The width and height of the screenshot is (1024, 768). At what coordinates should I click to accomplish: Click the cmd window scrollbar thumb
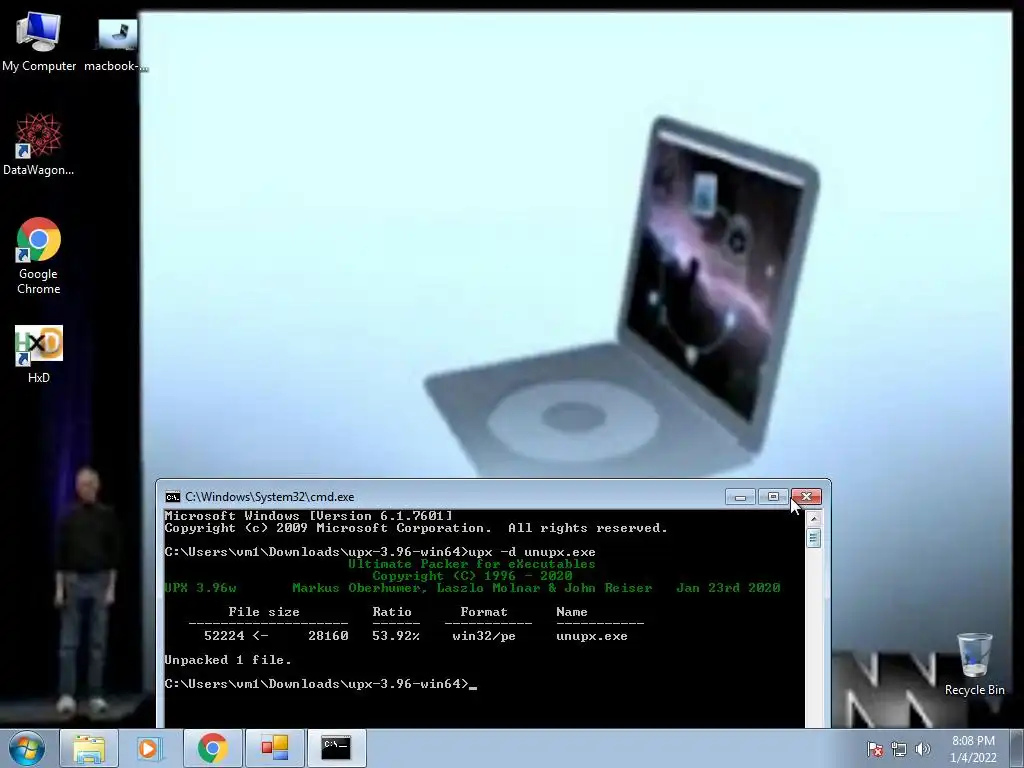813,539
